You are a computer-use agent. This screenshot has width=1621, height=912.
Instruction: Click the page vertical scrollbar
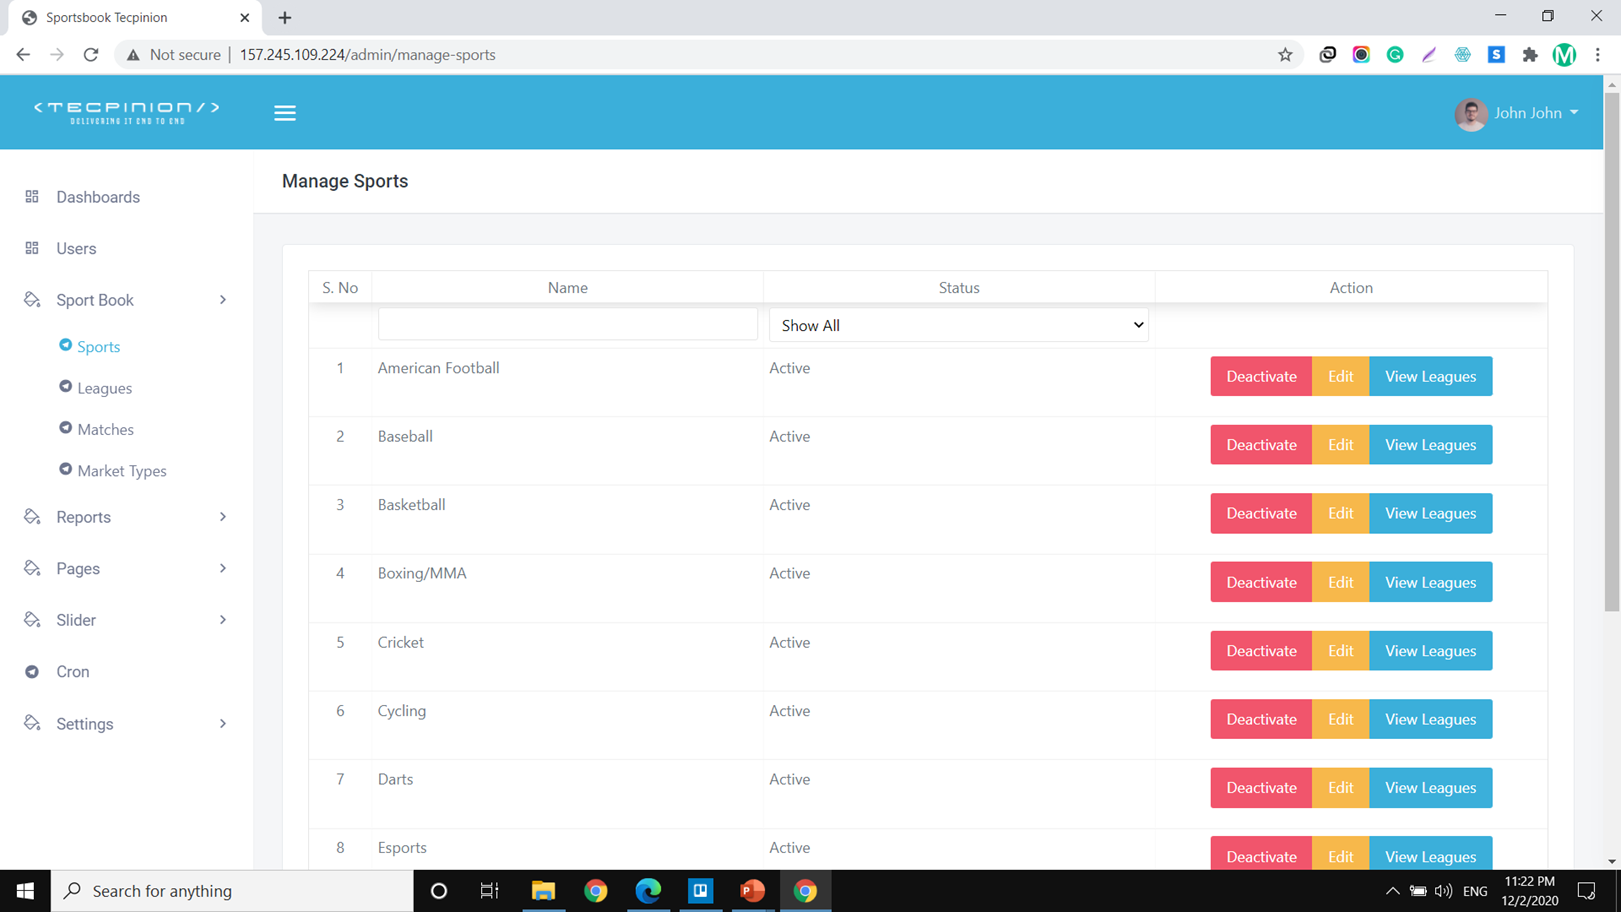point(1612,350)
